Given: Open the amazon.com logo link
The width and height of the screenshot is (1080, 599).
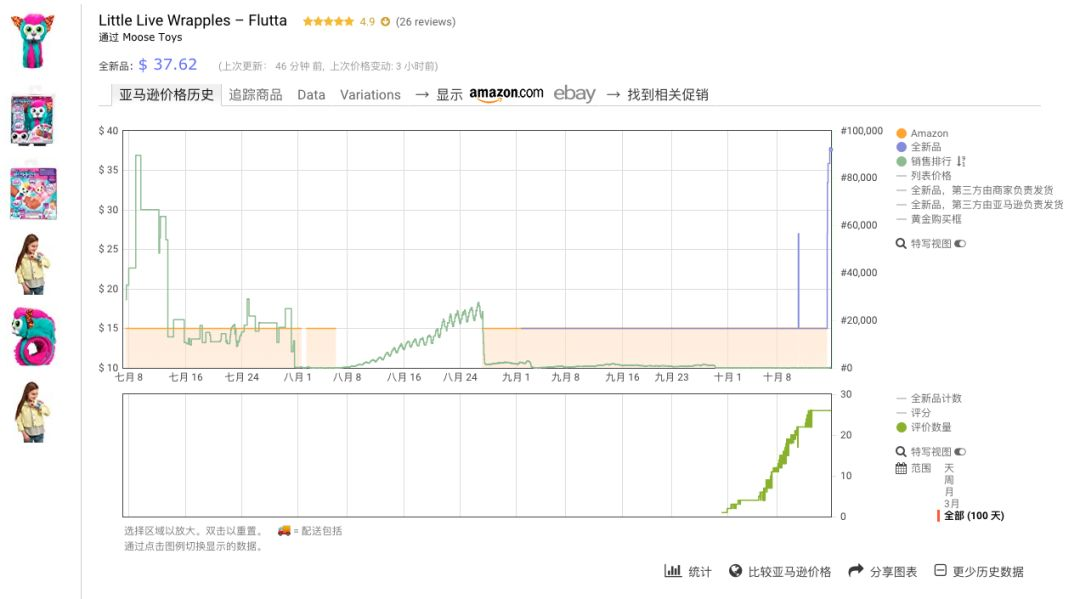Looking at the screenshot, I should 506,94.
